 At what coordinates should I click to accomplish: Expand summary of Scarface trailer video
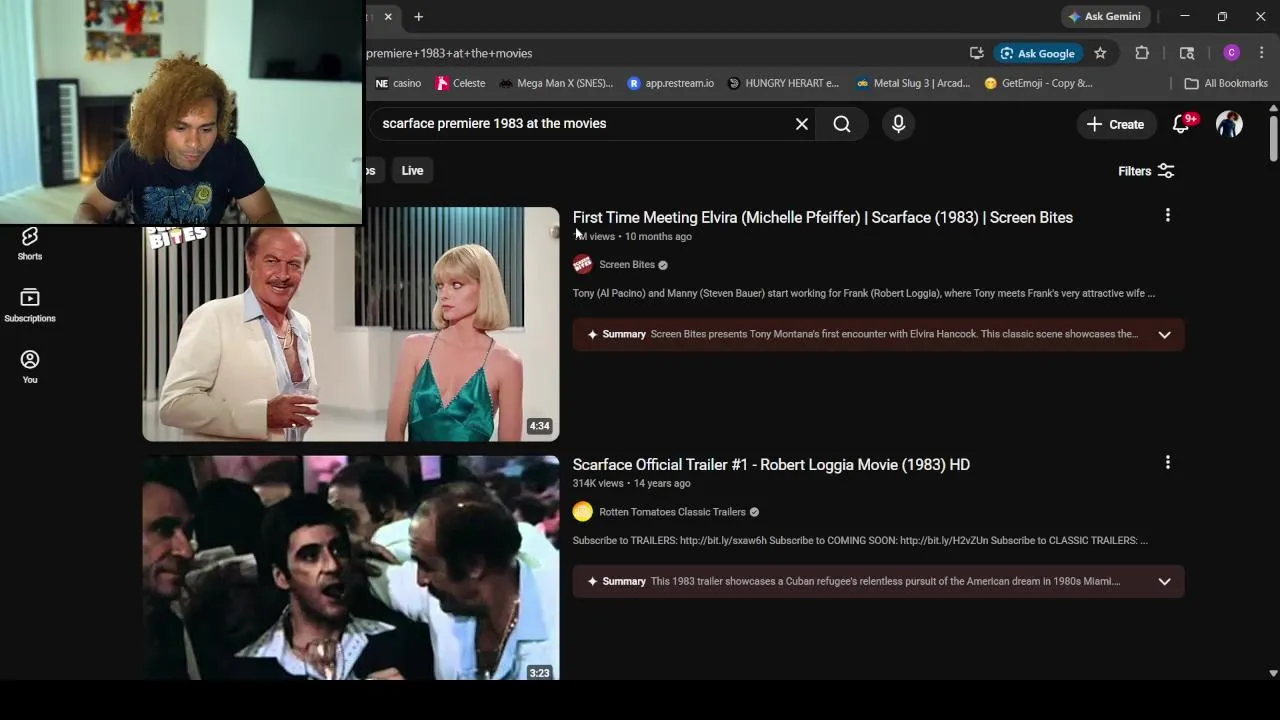click(x=1164, y=582)
